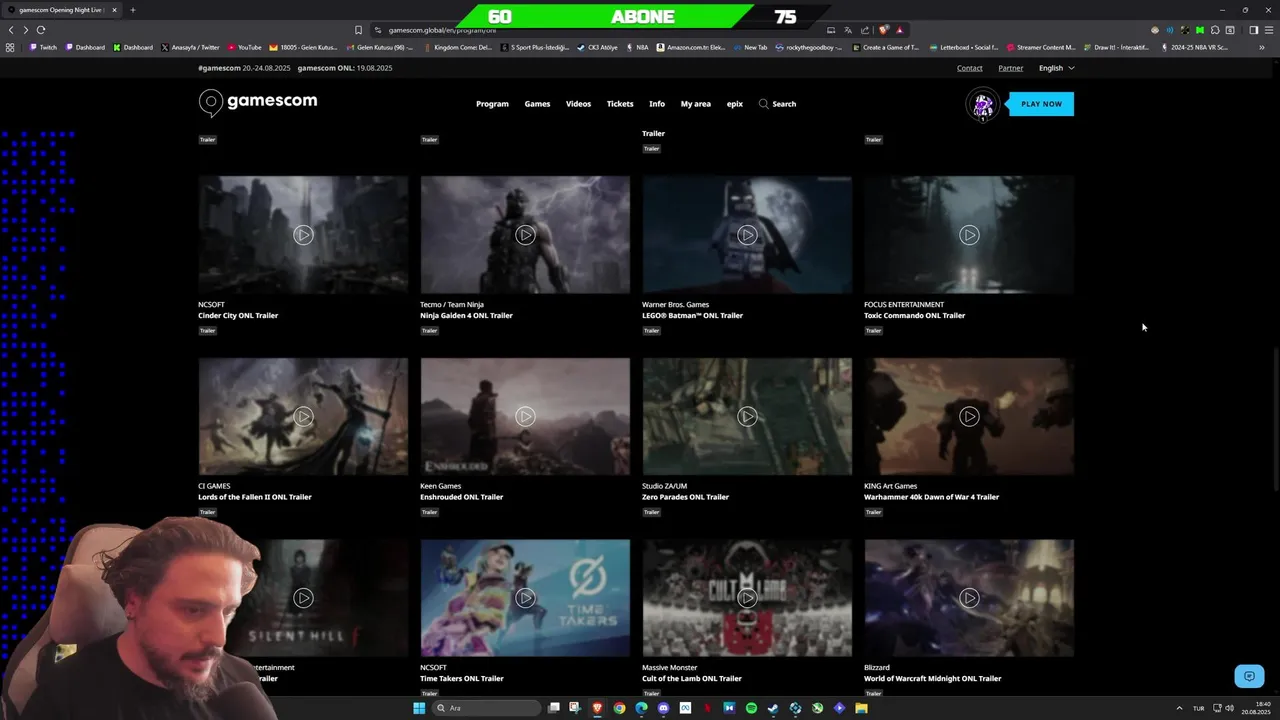1280x720 pixels.
Task: Click the volume icon in system tray
Action: [1229, 708]
